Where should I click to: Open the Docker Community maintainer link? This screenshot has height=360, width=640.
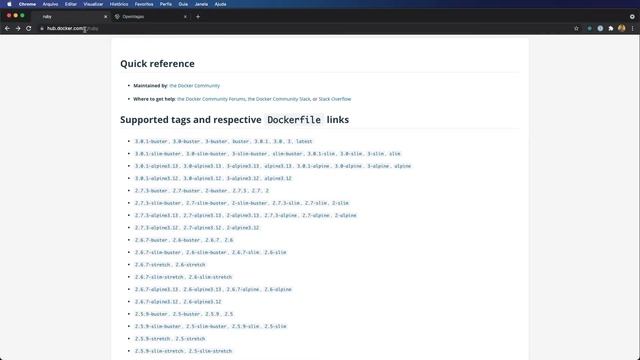[x=194, y=86]
